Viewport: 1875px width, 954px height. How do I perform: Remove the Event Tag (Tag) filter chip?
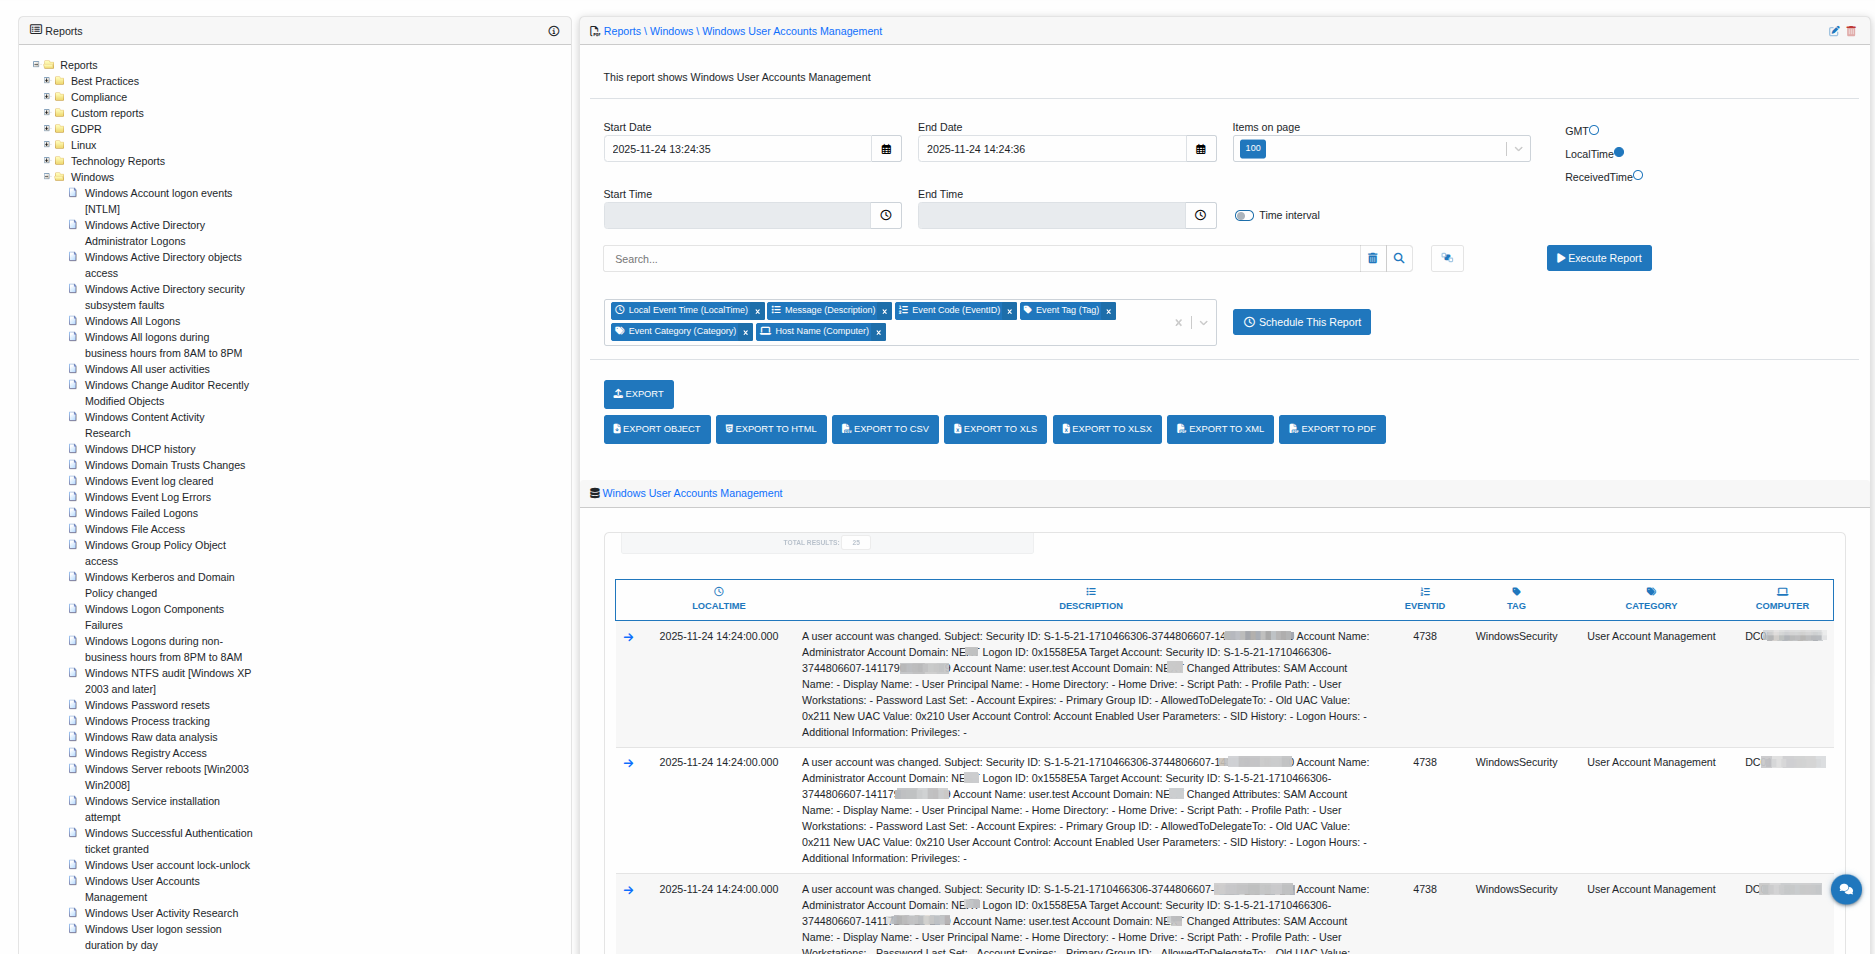(1108, 310)
